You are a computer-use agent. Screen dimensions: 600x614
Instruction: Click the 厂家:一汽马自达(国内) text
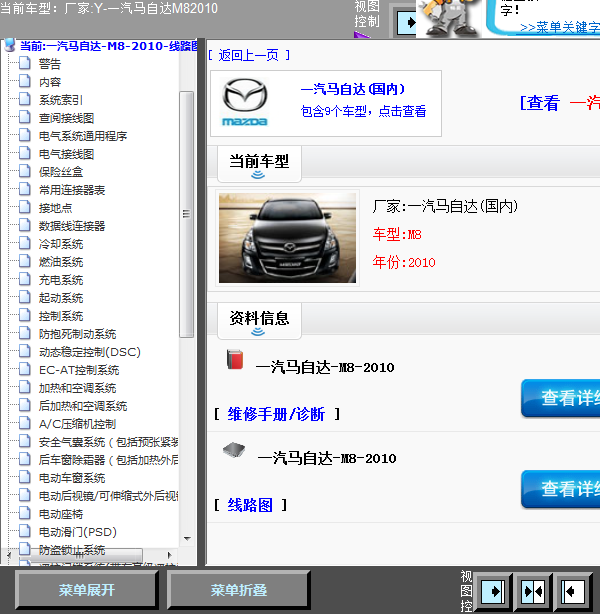(x=445, y=206)
